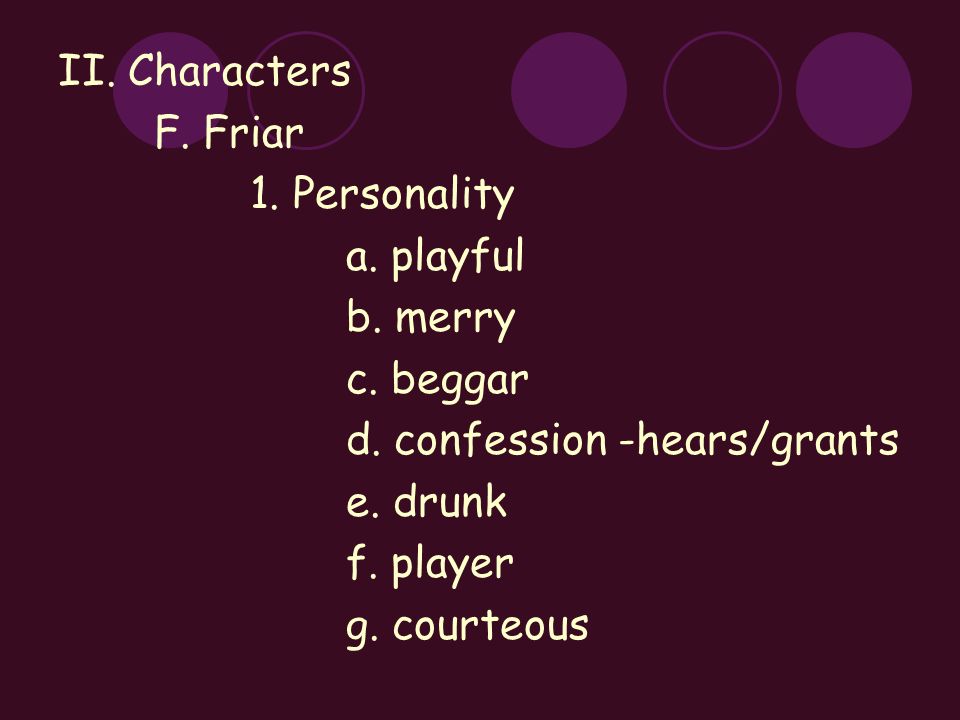This screenshot has height=720, width=960.
Task: Select the 'F. Friar' subheading
Action: [230, 132]
